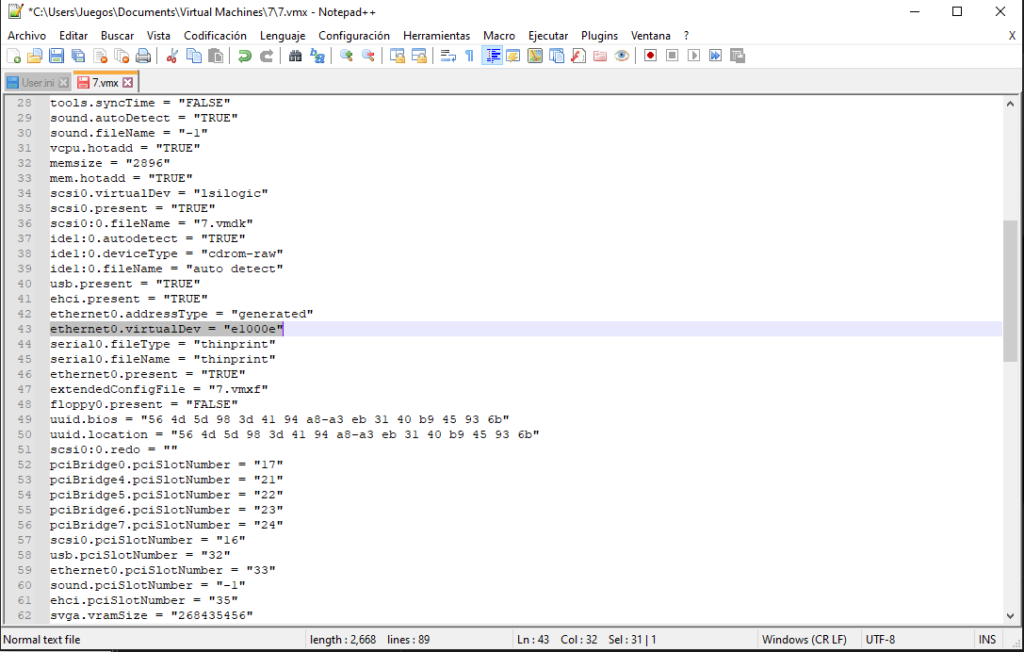Click the Save All toolbar icon
Viewport: 1024px width, 652px height.
click(x=78, y=56)
